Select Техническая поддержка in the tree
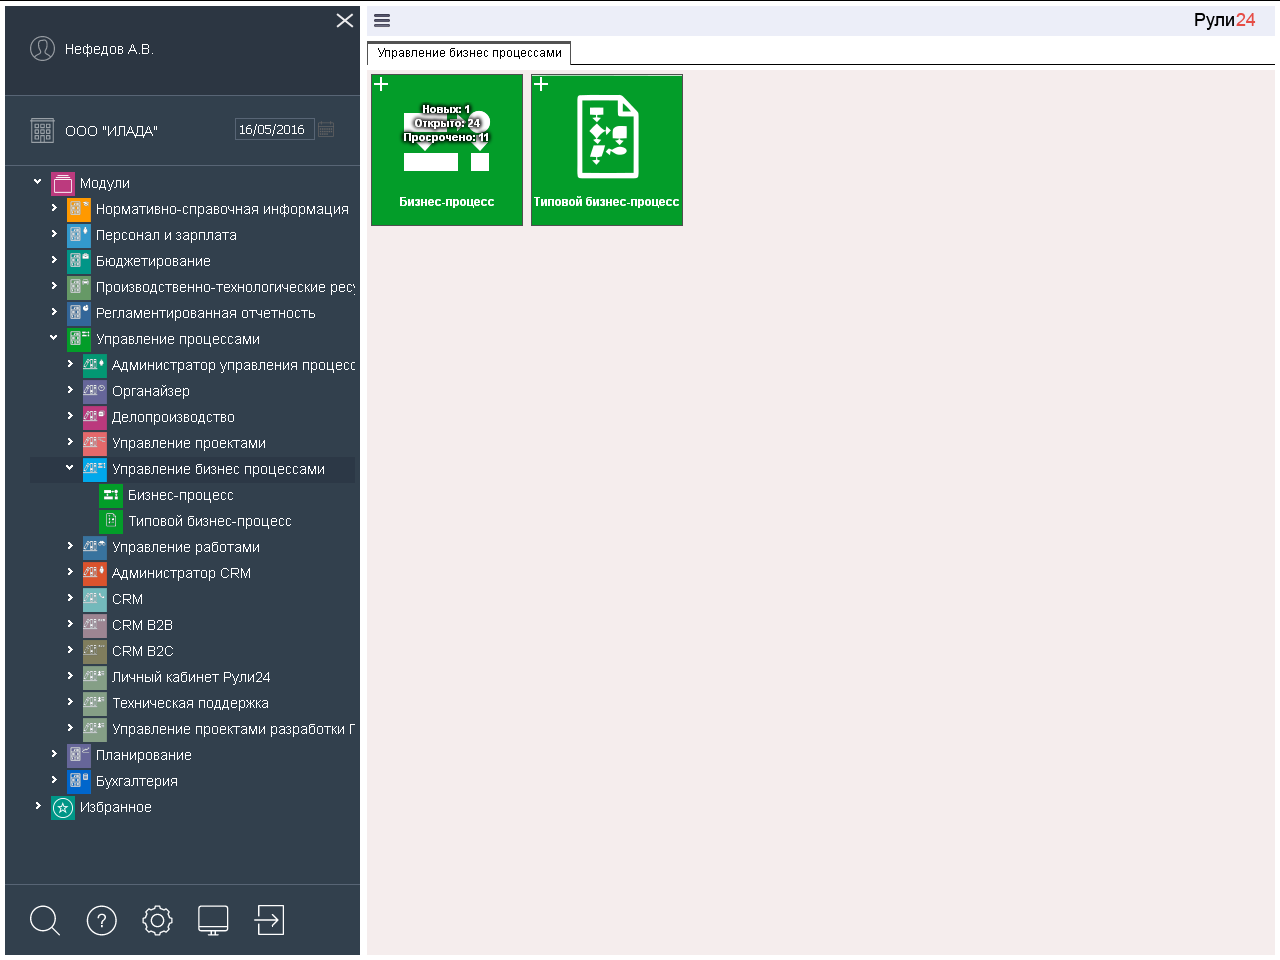The width and height of the screenshot is (1280, 960). pos(190,703)
